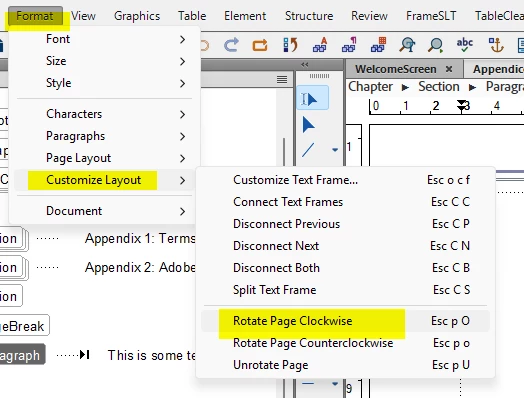Choose Customize Text Frame...
The height and width of the screenshot is (398, 524).
(346, 180)
